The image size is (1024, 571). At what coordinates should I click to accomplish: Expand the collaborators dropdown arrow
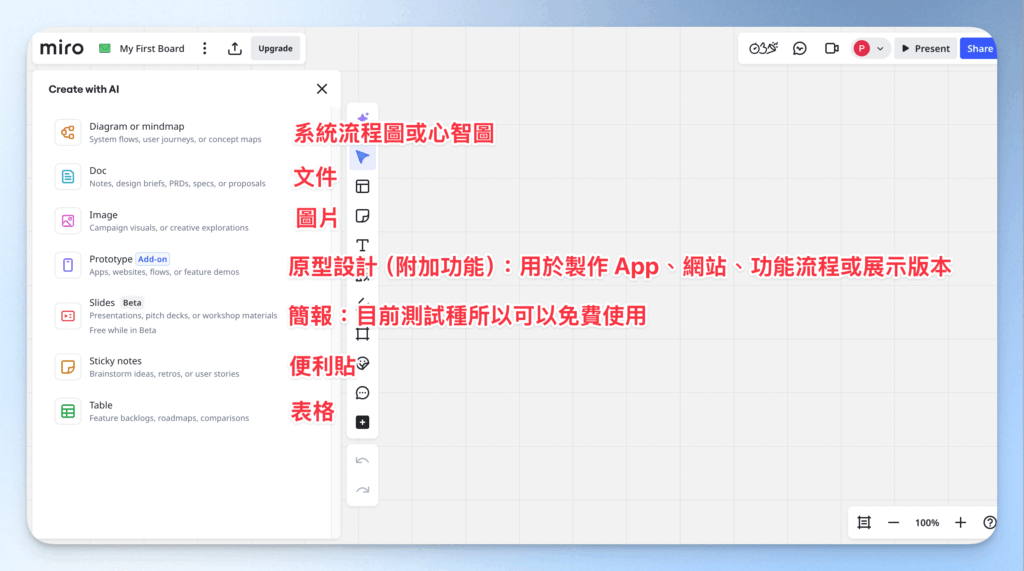click(x=880, y=49)
